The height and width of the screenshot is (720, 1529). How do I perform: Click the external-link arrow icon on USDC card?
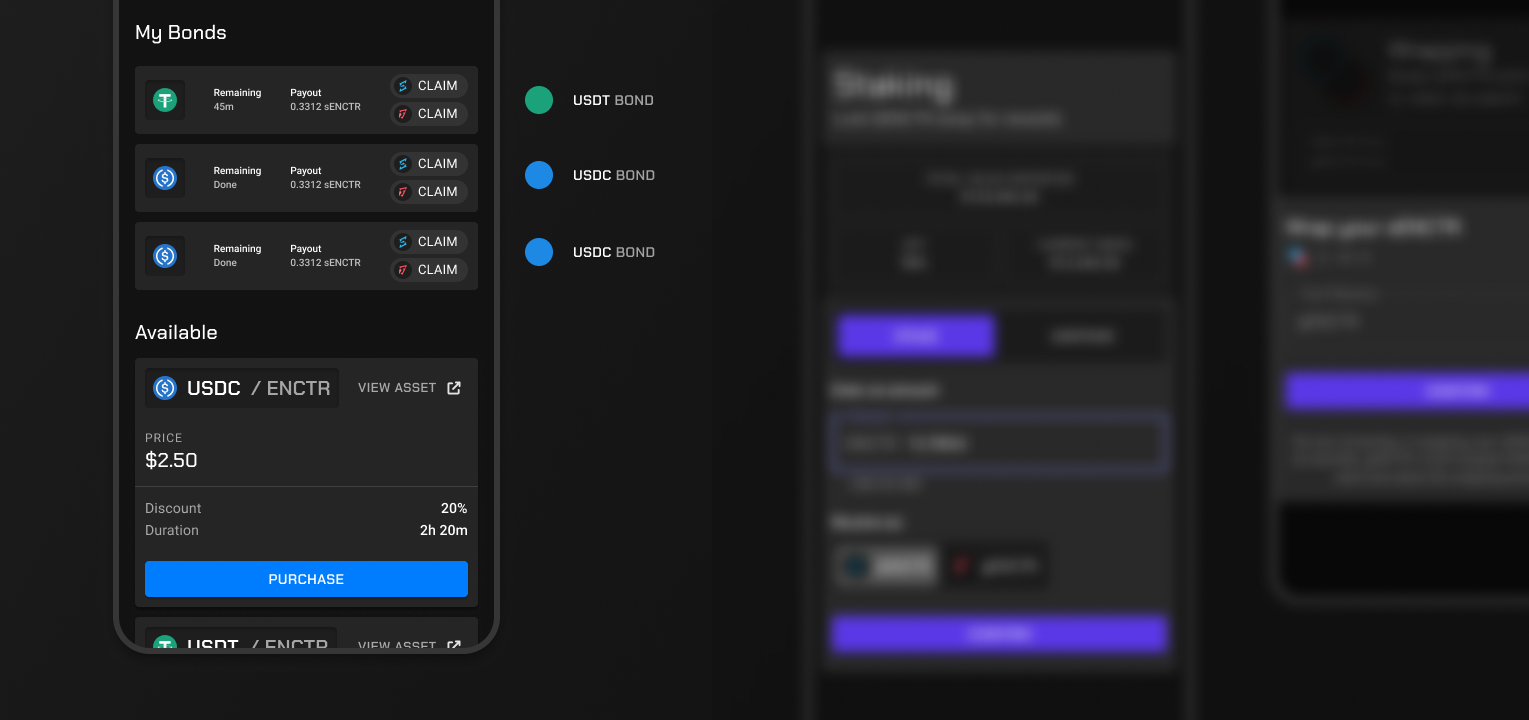point(454,388)
